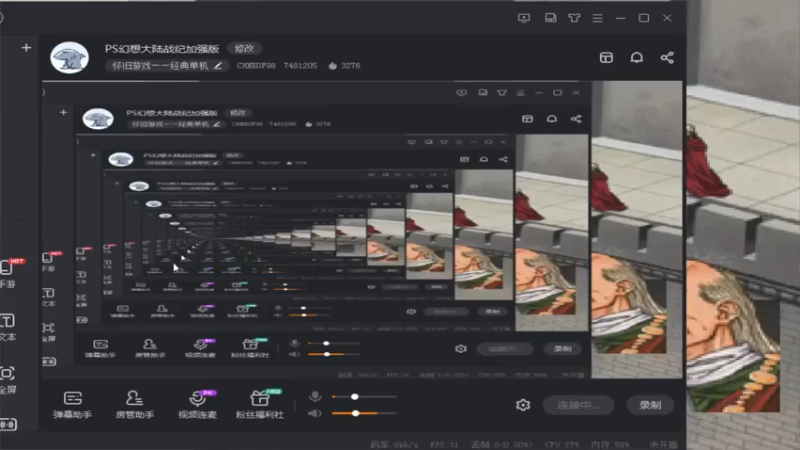800x450 pixels.
Task: Open the layout panel icon in main header
Action: point(606,57)
